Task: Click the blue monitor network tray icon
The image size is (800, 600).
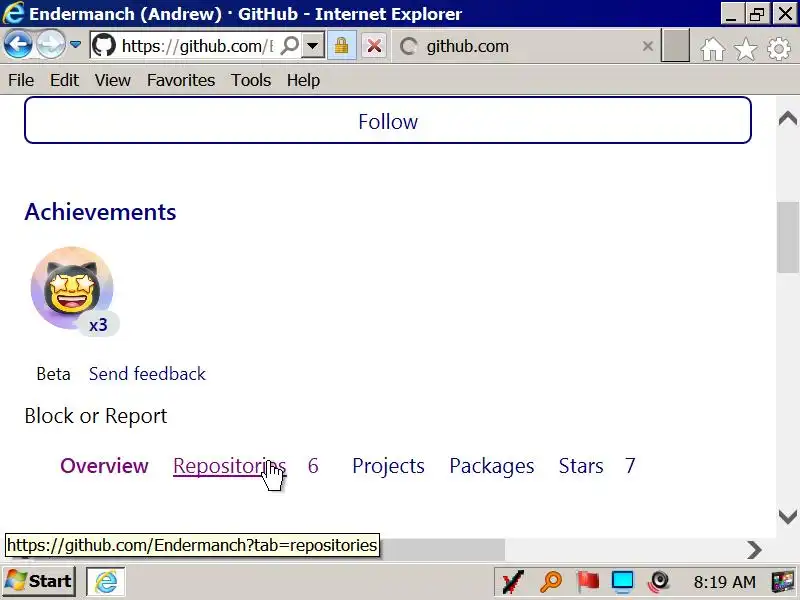Action: (622, 582)
